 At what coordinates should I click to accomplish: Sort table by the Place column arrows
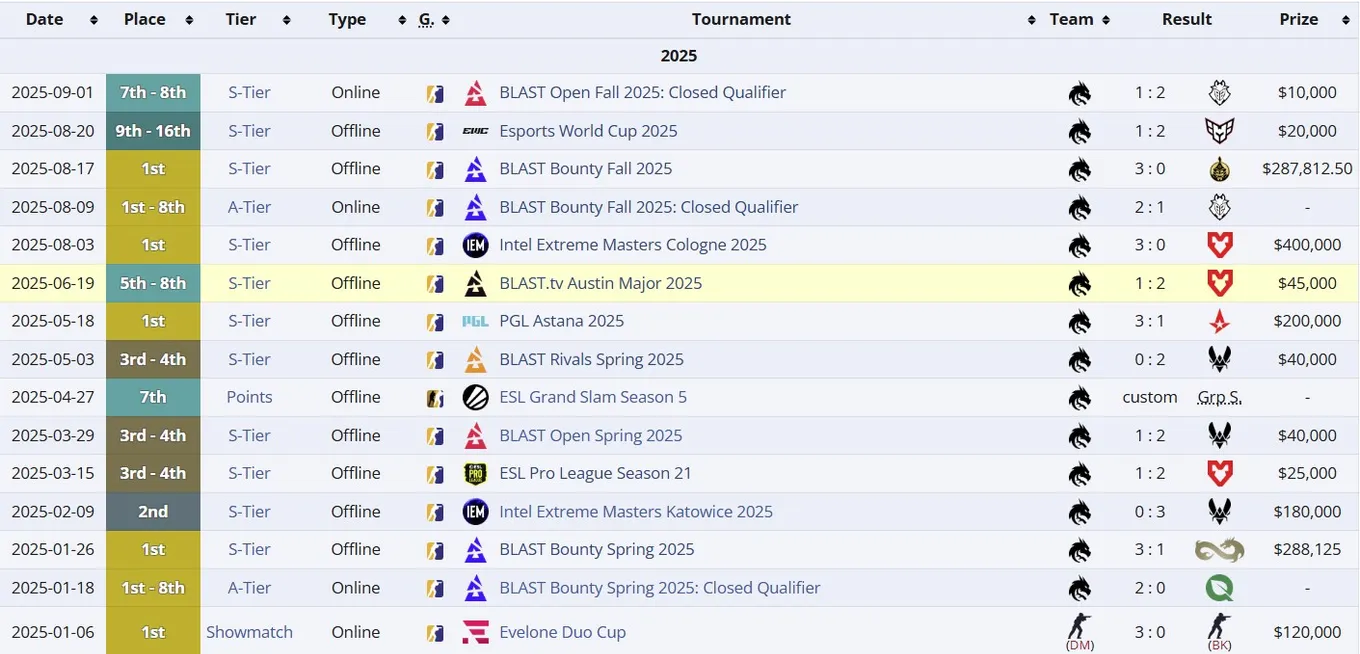tap(190, 20)
